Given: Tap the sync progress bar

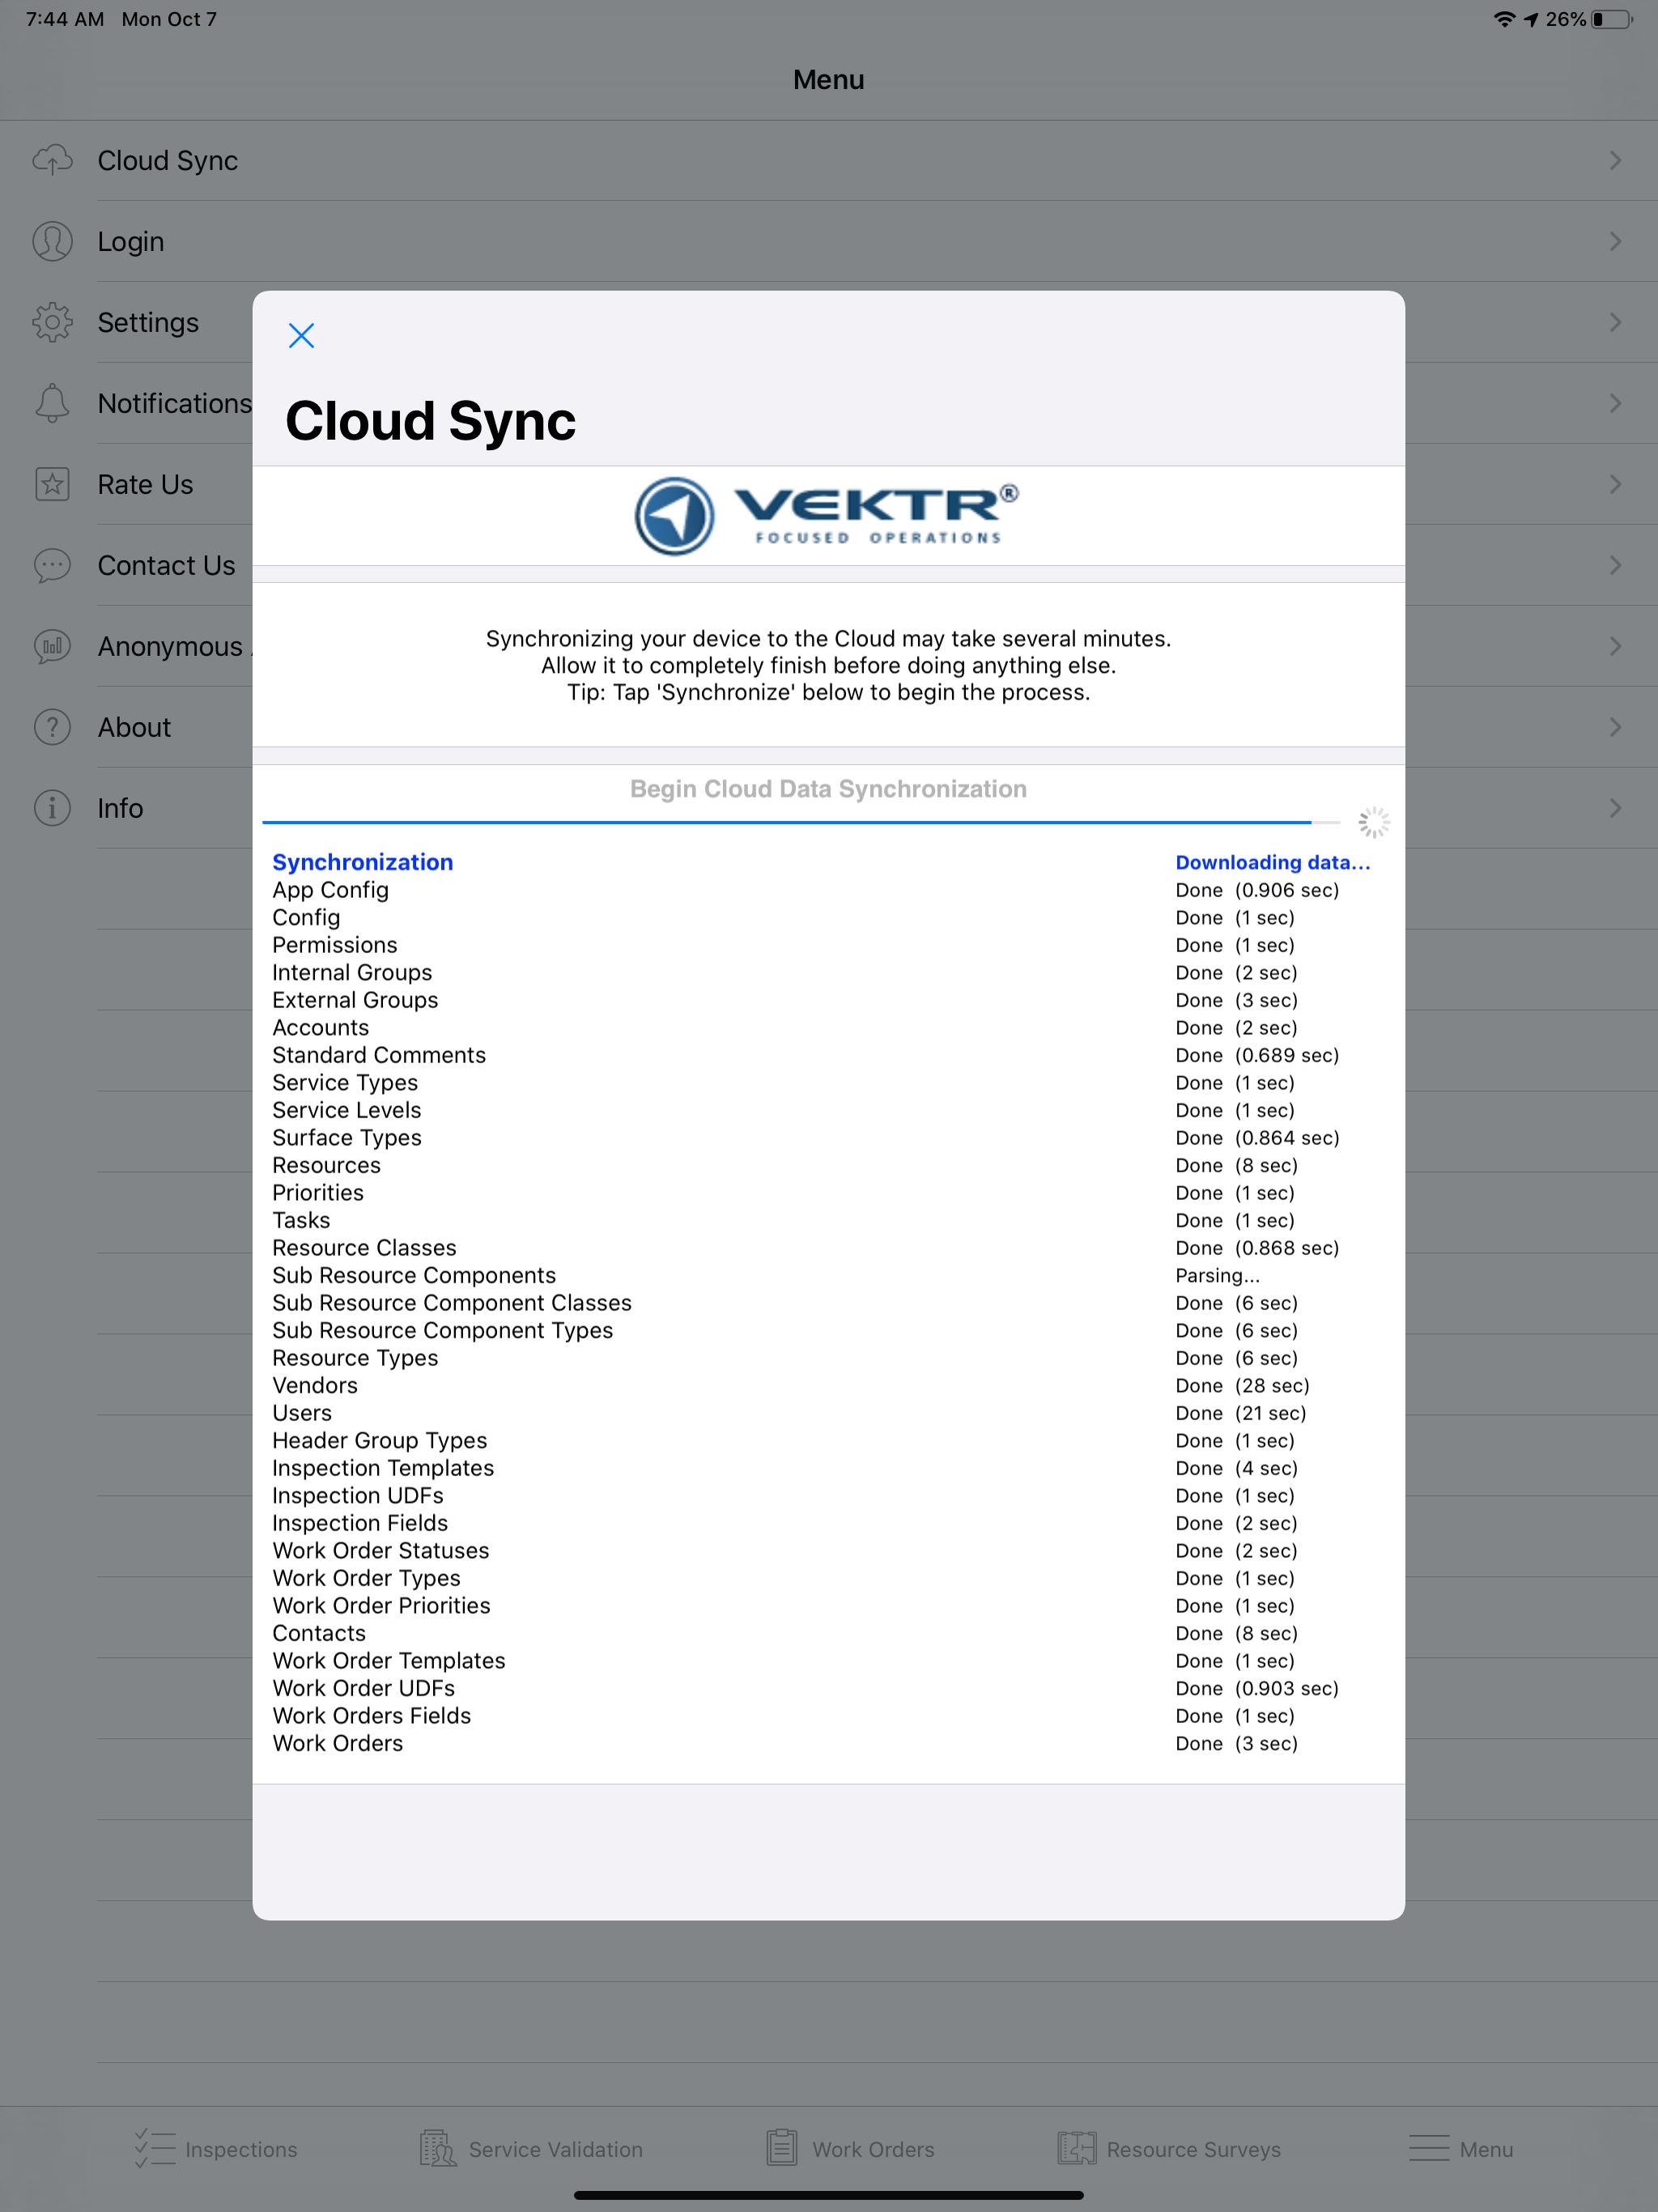Looking at the screenshot, I should point(801,822).
